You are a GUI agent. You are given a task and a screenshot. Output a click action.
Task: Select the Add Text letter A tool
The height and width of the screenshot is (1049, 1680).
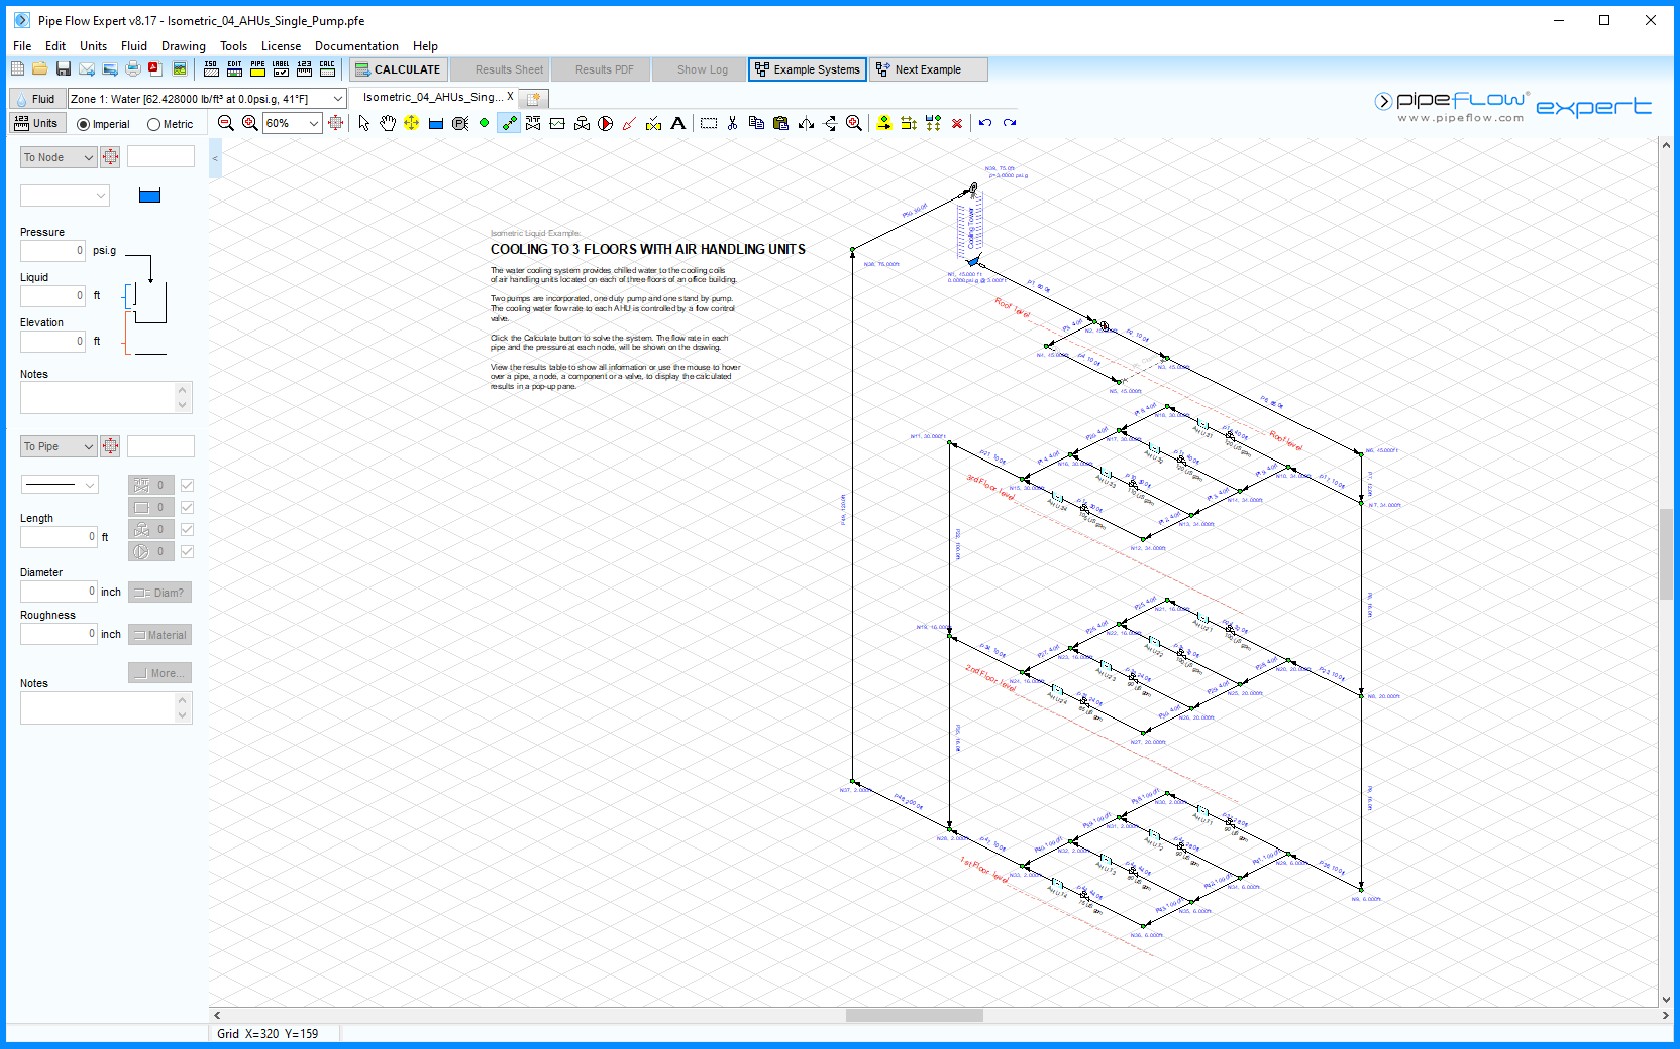coord(678,123)
